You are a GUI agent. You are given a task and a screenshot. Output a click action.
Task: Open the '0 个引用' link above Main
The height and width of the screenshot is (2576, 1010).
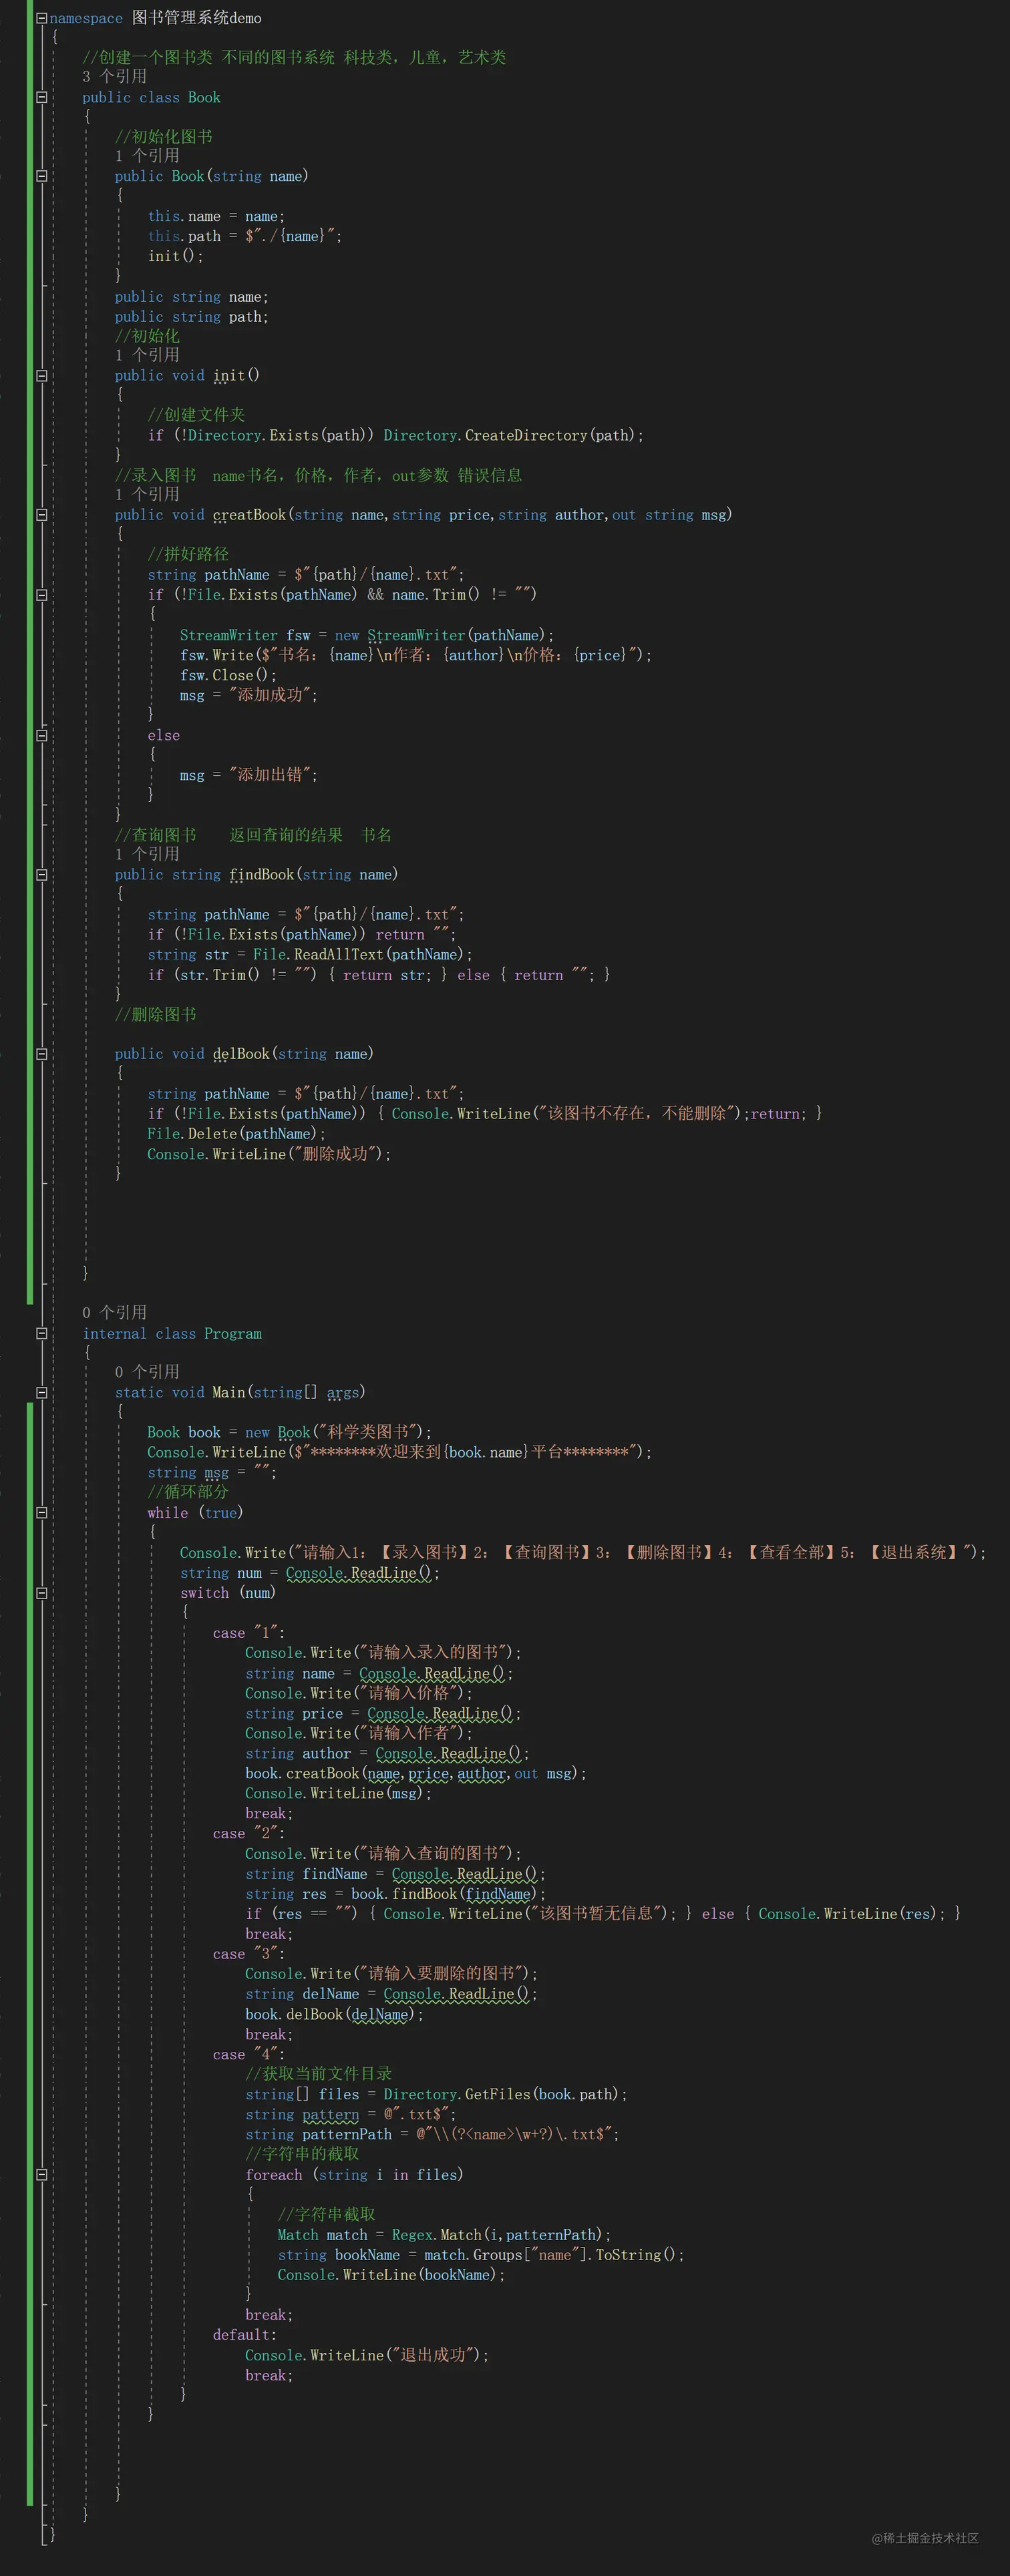tap(147, 1372)
